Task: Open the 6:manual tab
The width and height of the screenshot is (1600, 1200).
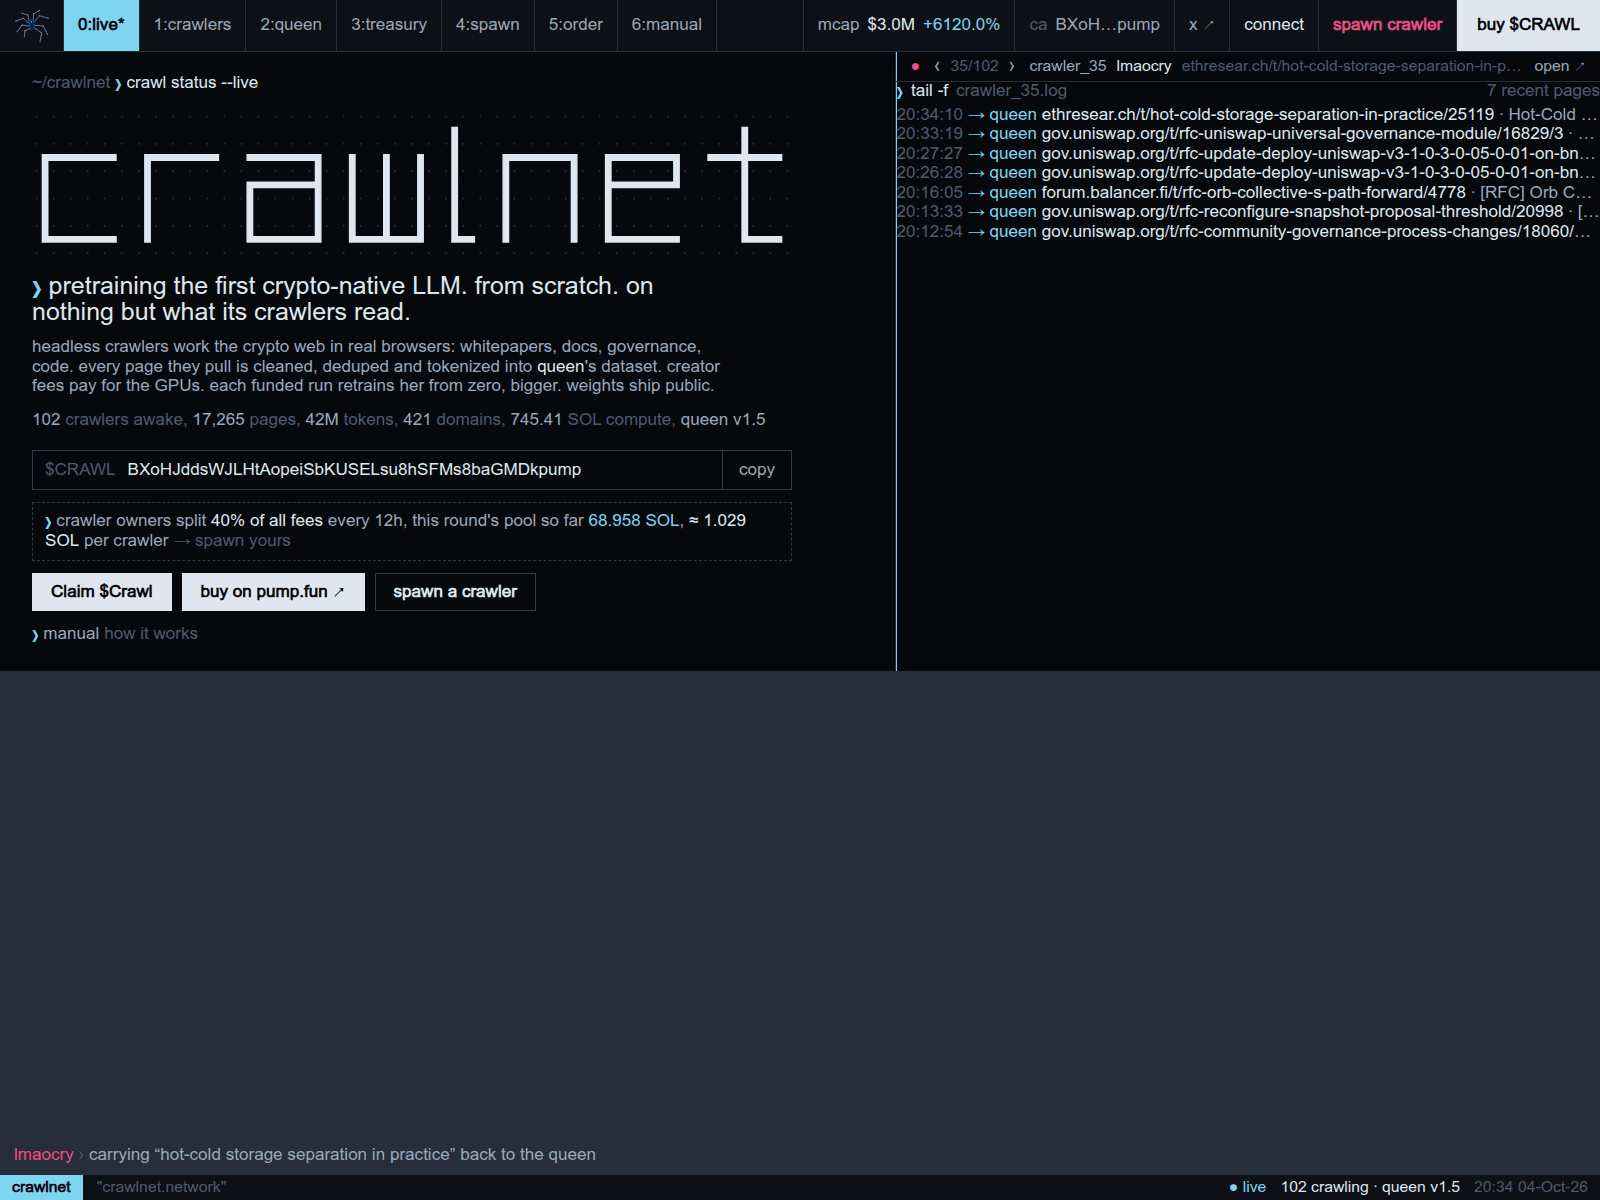Action: (667, 25)
